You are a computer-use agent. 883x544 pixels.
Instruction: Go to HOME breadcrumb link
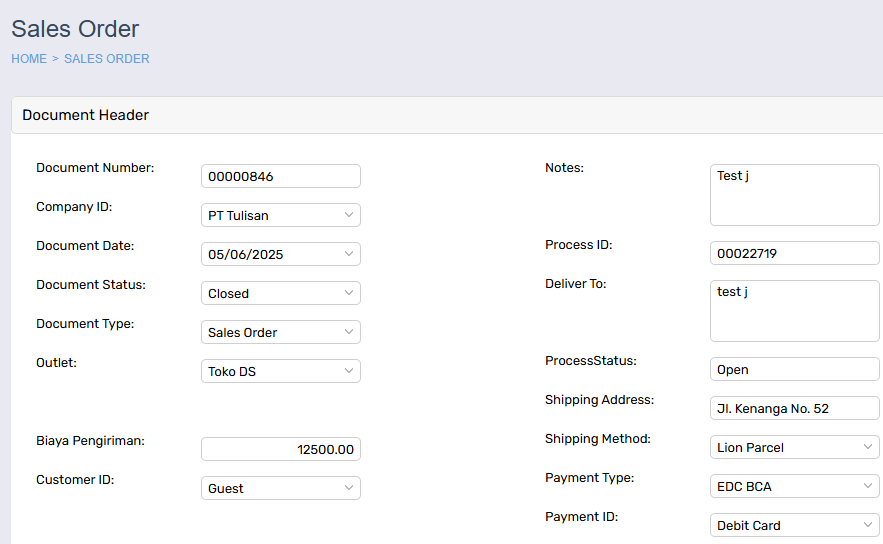tap(29, 59)
